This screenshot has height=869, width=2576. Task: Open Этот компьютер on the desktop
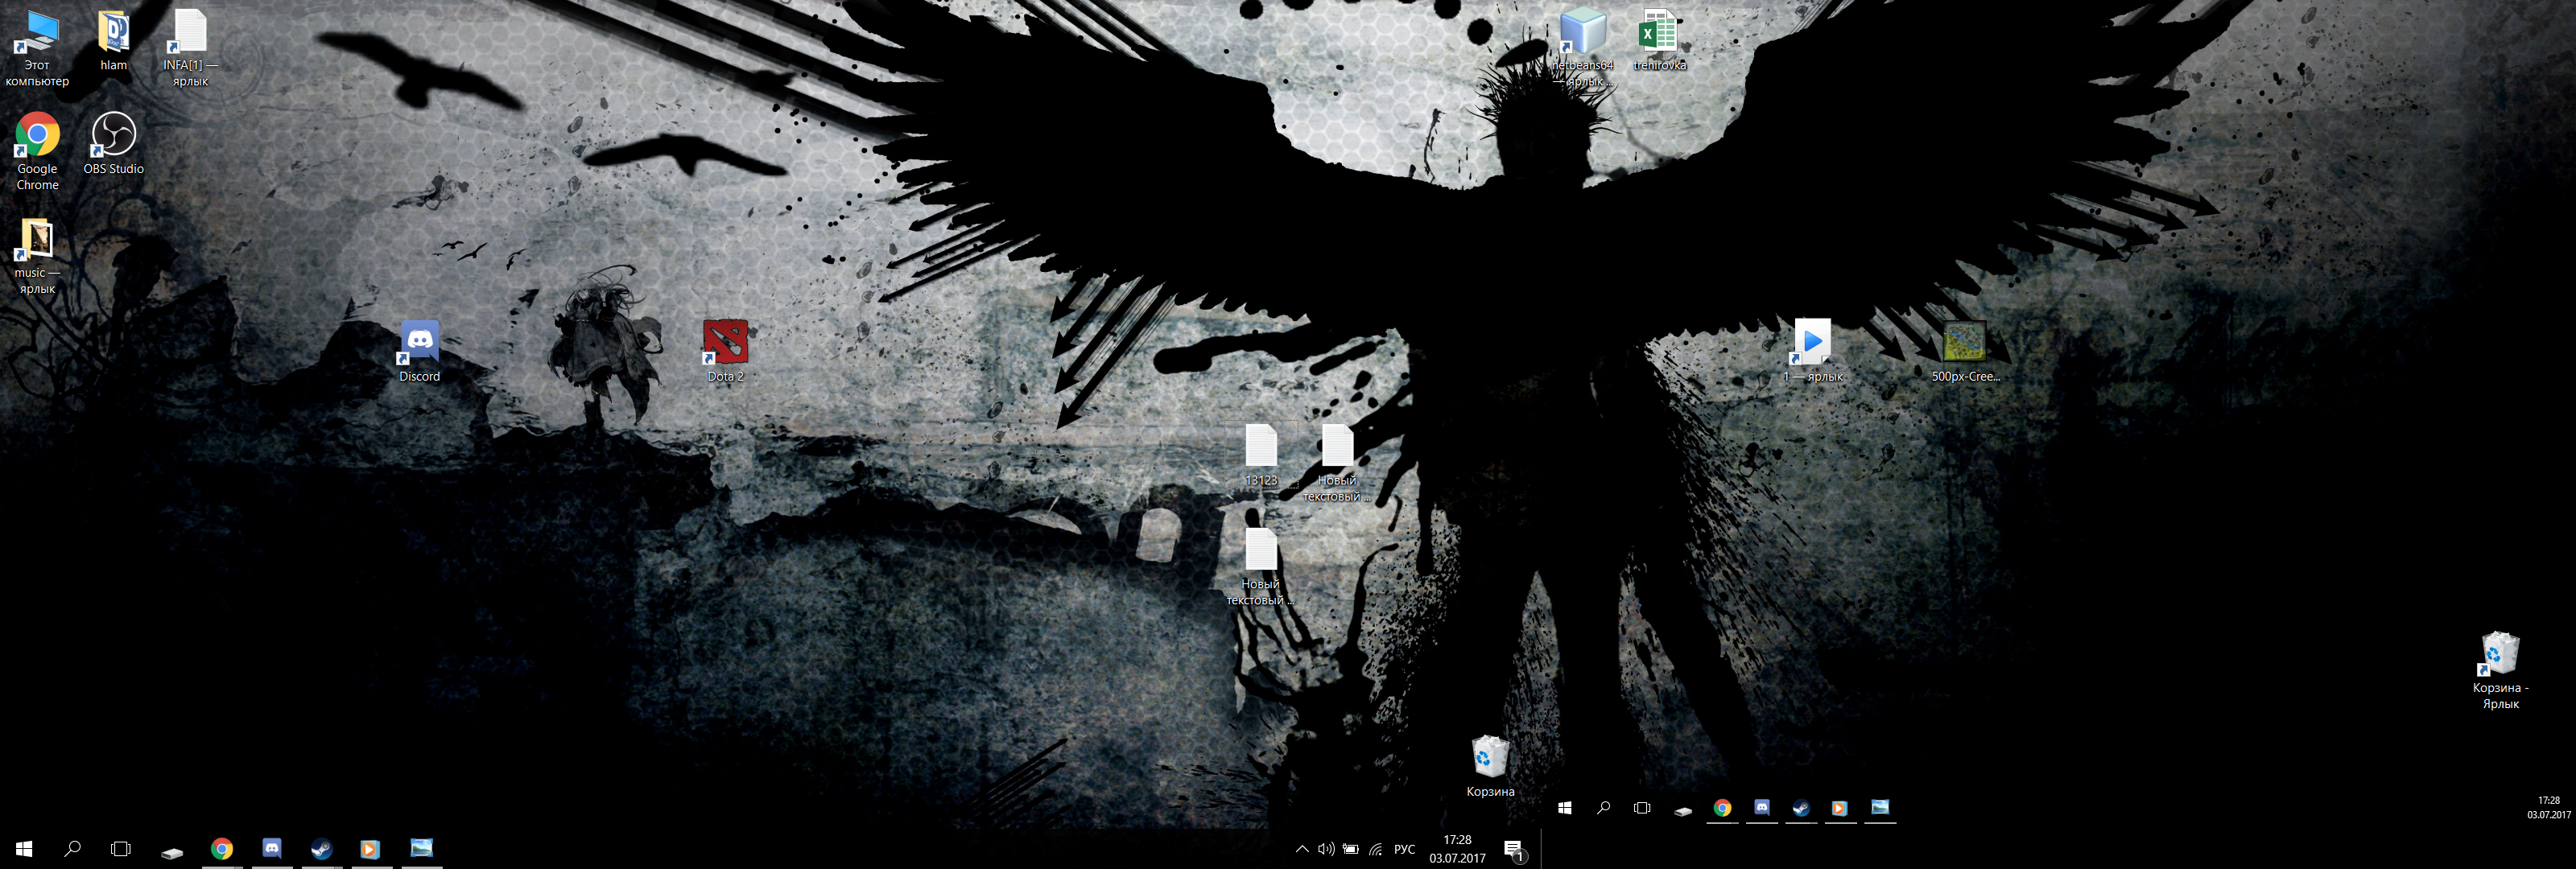point(36,30)
